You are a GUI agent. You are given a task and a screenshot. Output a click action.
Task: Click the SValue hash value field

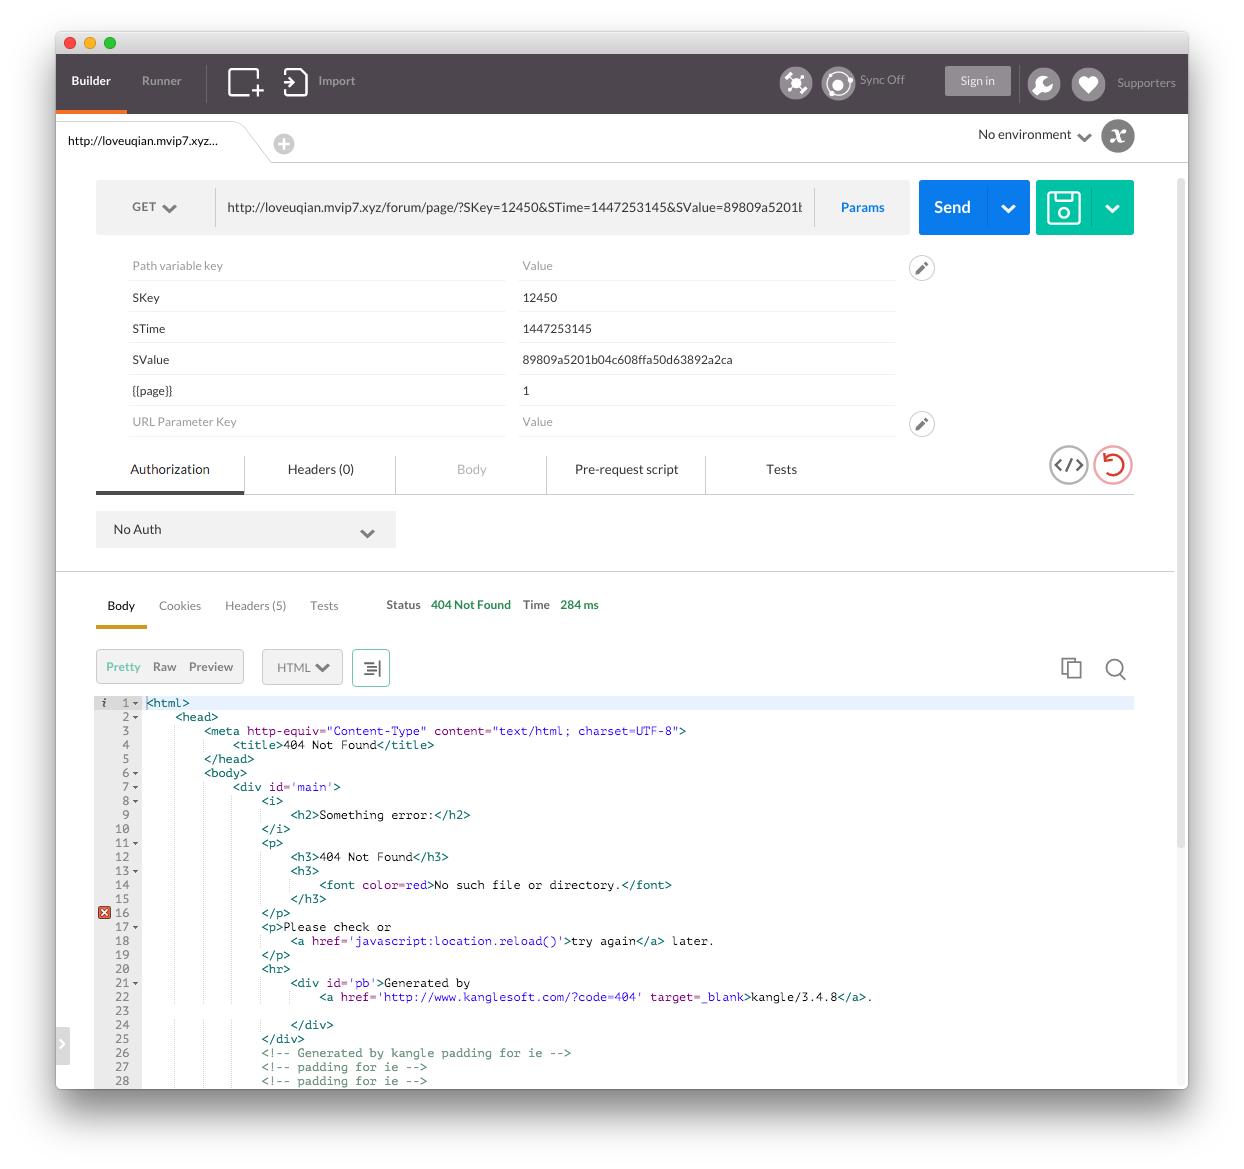point(708,360)
